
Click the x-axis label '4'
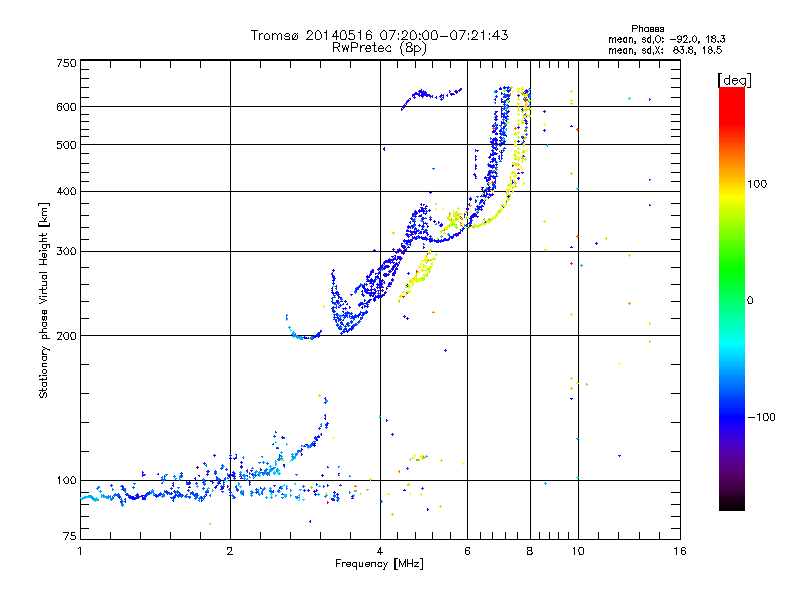380,551
